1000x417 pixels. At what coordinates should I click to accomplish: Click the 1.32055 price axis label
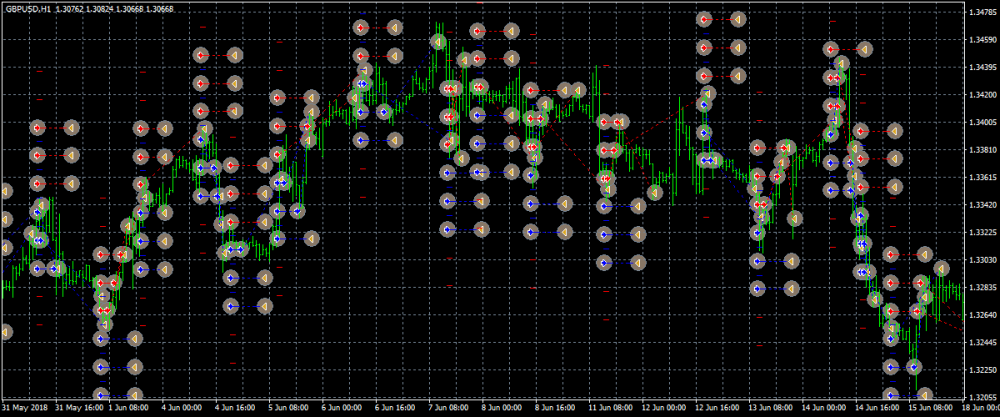982,397
